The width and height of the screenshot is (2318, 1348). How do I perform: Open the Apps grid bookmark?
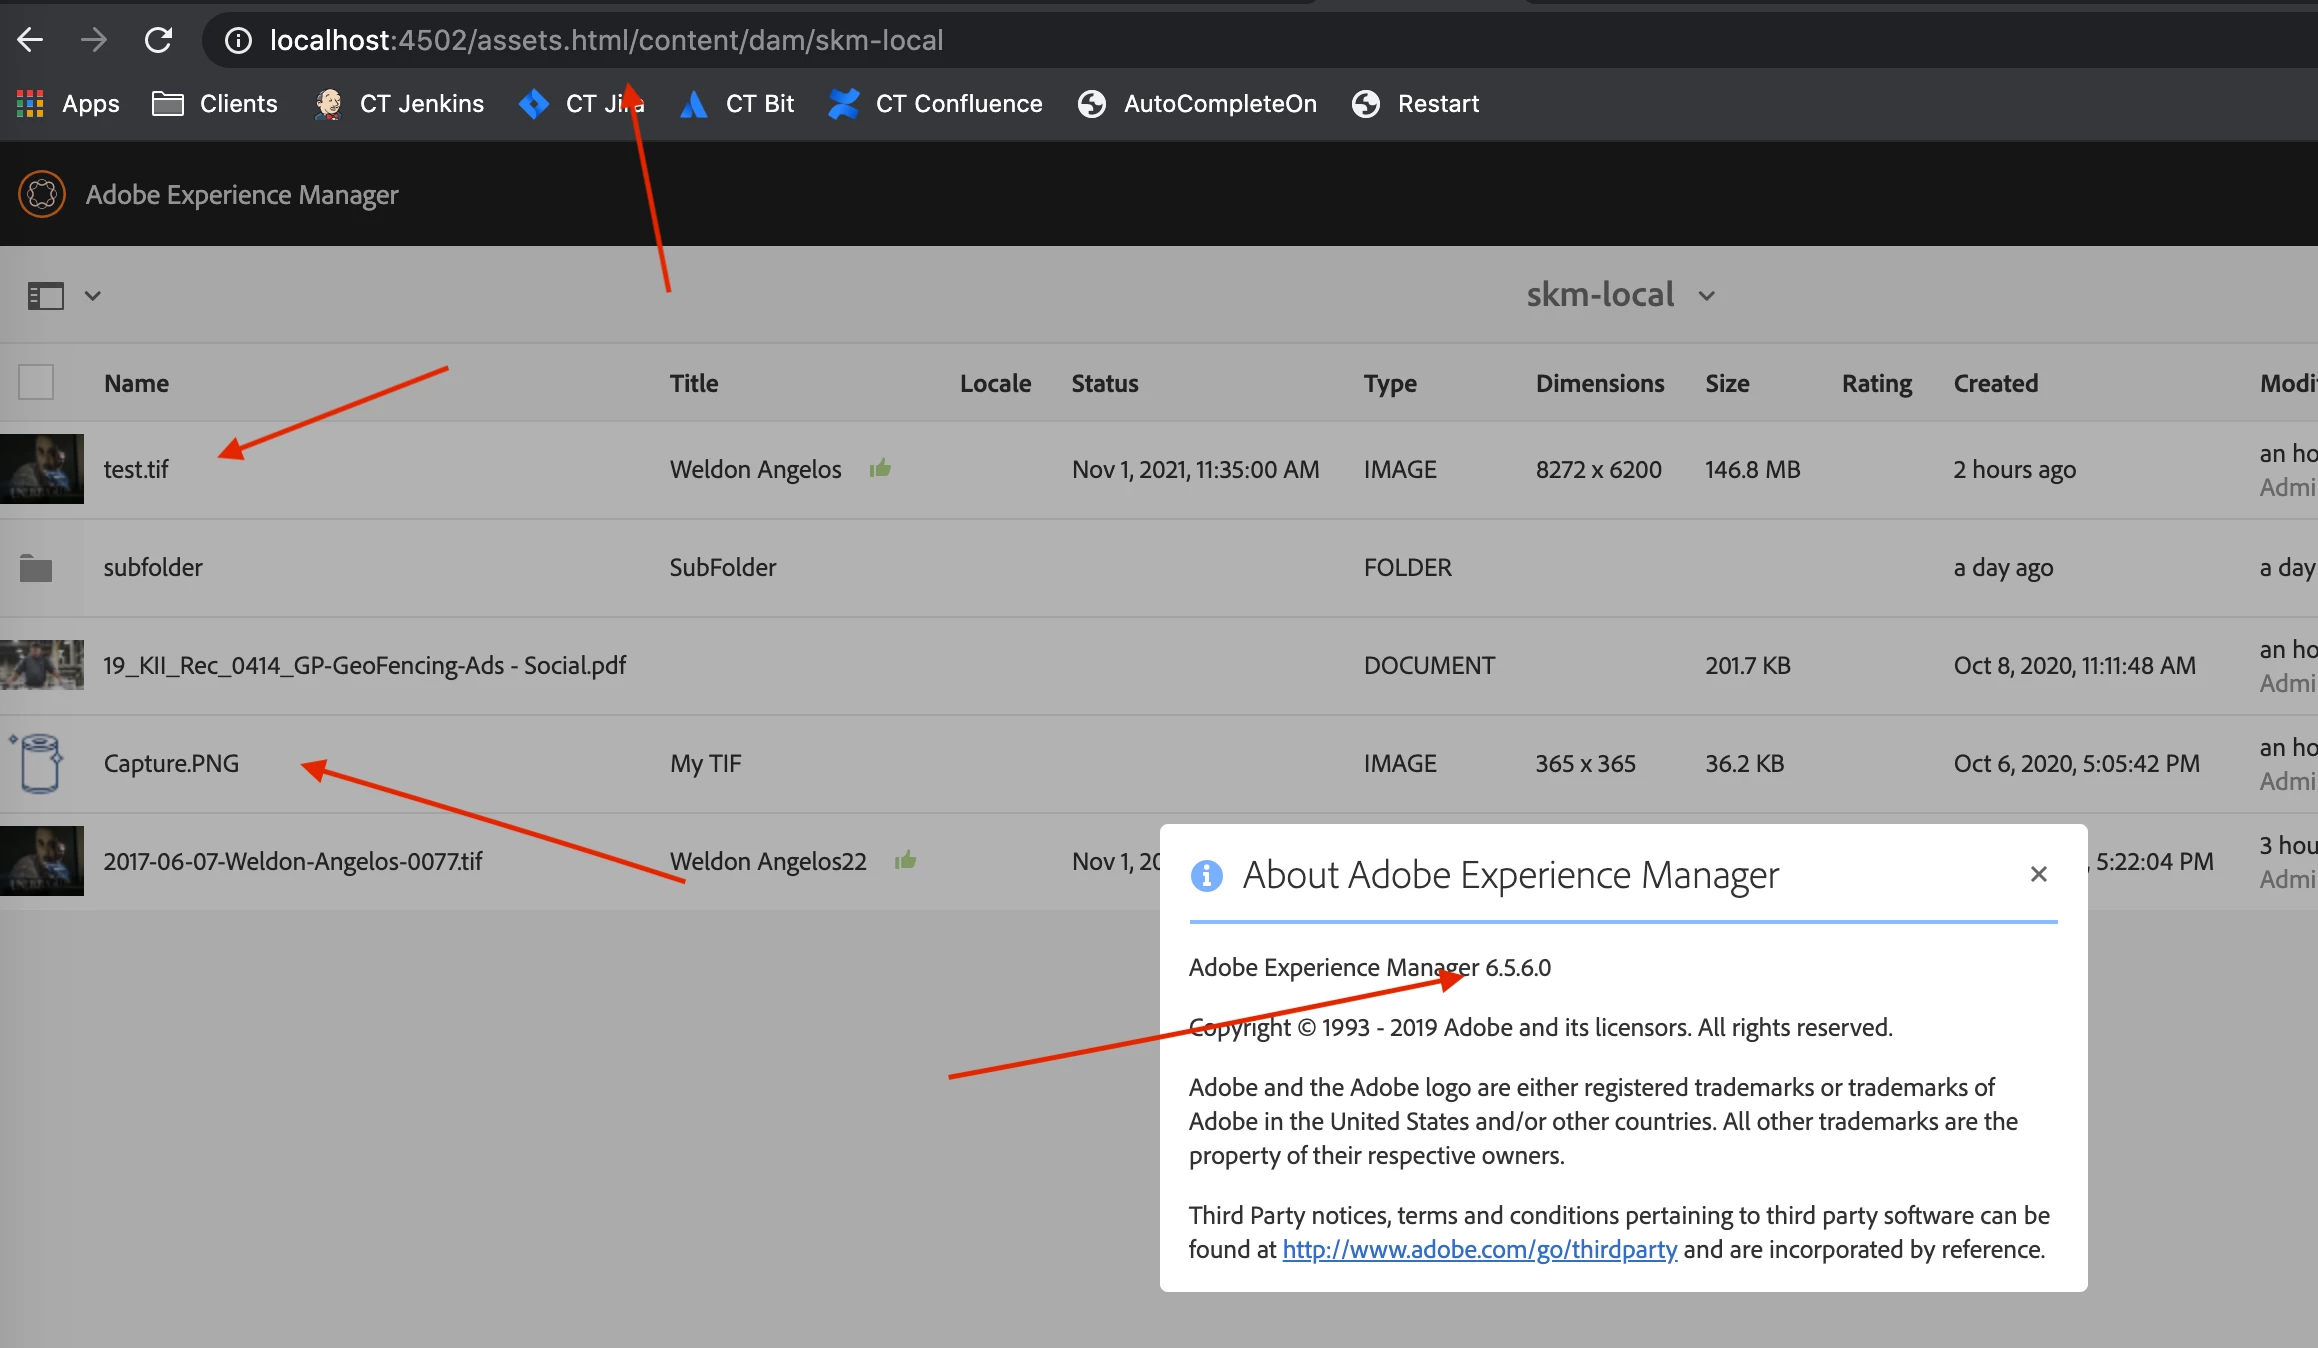(68, 104)
